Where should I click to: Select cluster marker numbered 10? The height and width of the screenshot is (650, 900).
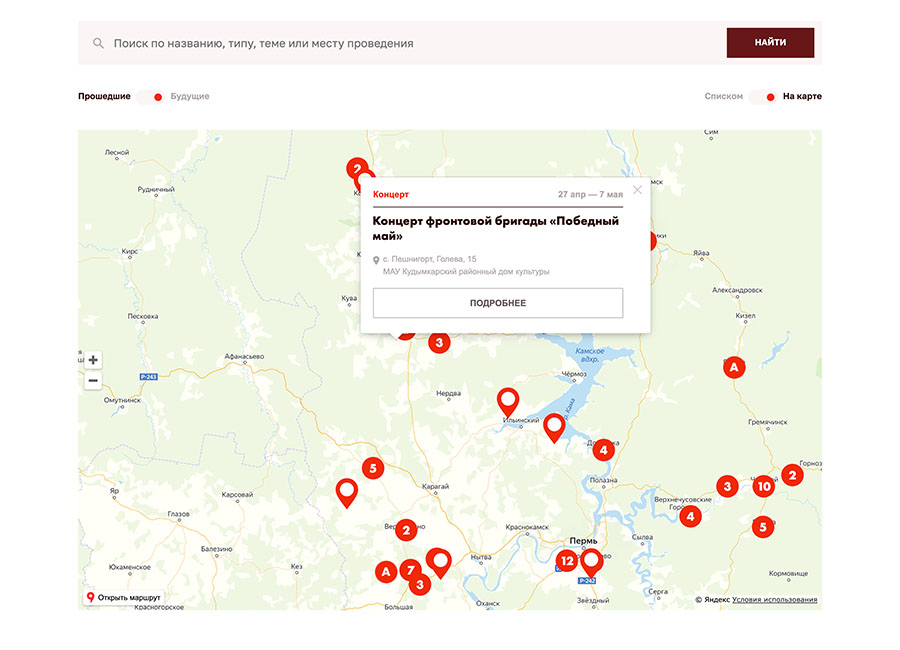pyautogui.click(x=764, y=487)
